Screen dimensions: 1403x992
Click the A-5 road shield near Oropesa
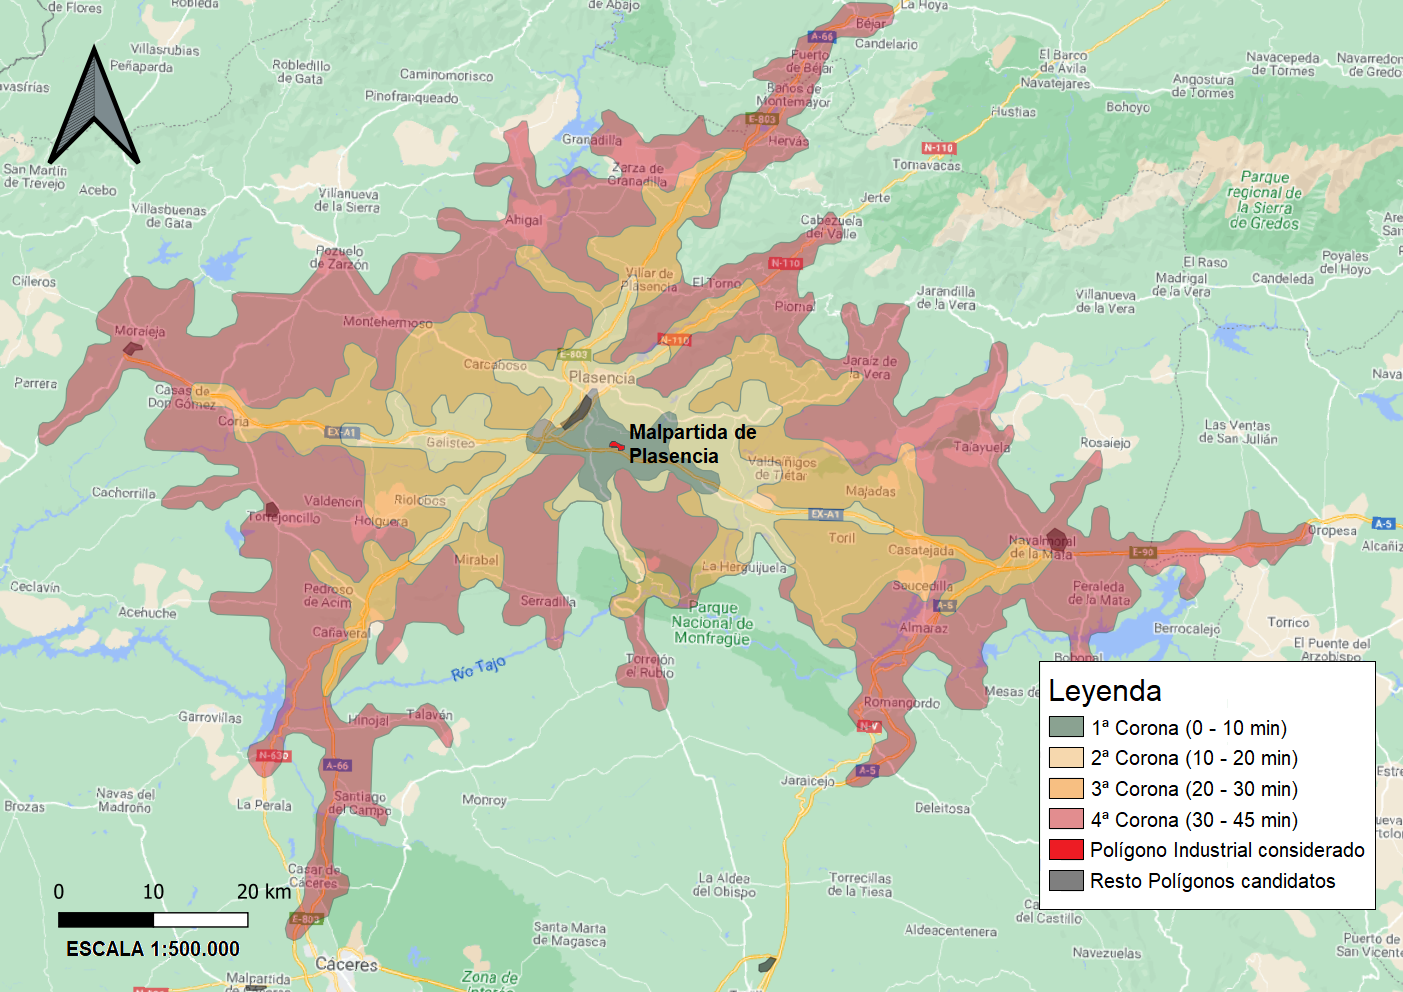point(1382,524)
